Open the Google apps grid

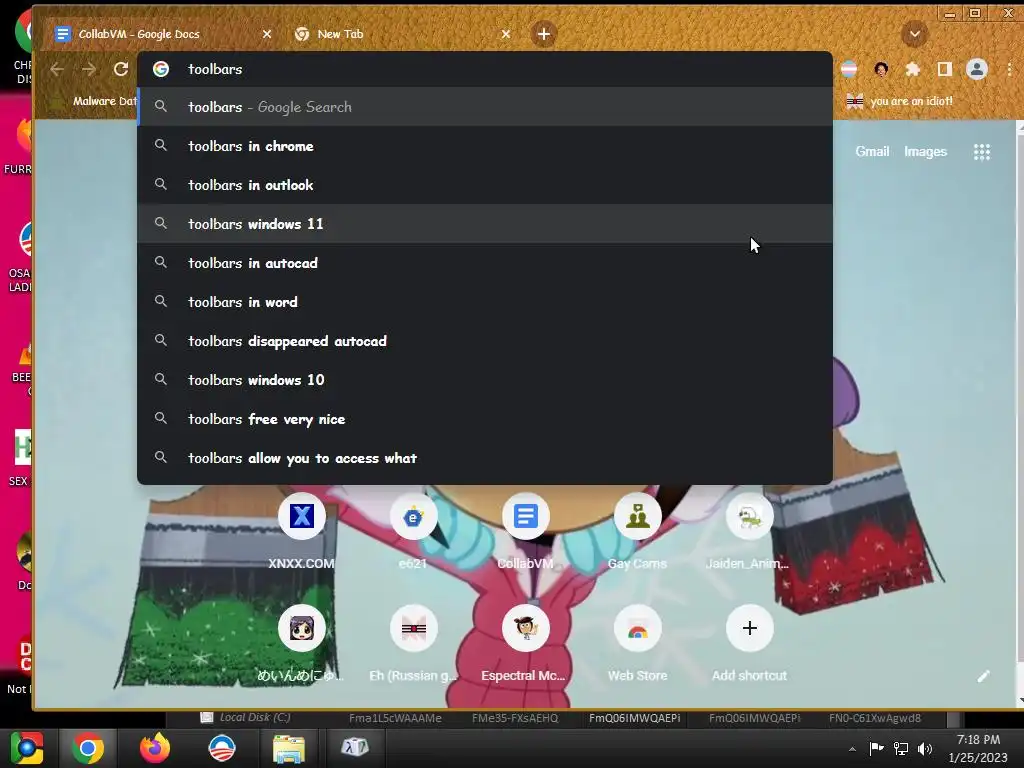pyautogui.click(x=982, y=152)
